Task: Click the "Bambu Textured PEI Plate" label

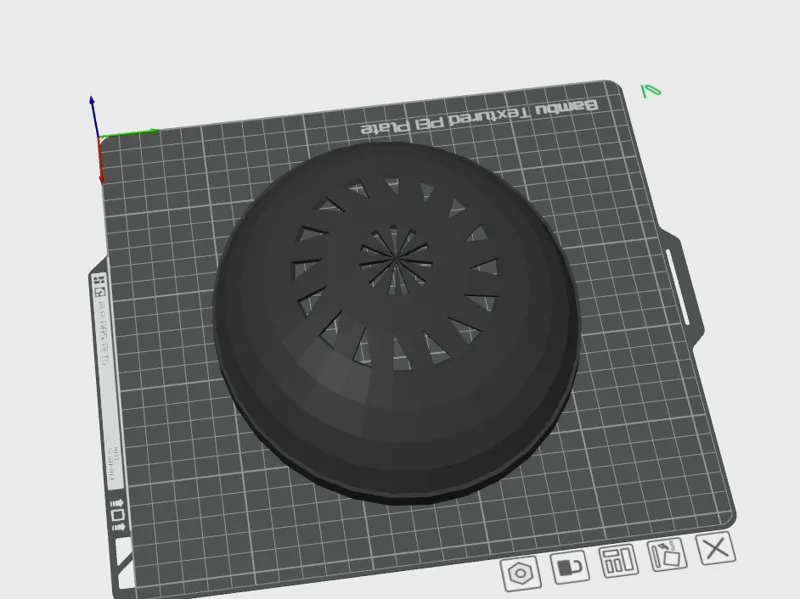Action: pos(479,116)
